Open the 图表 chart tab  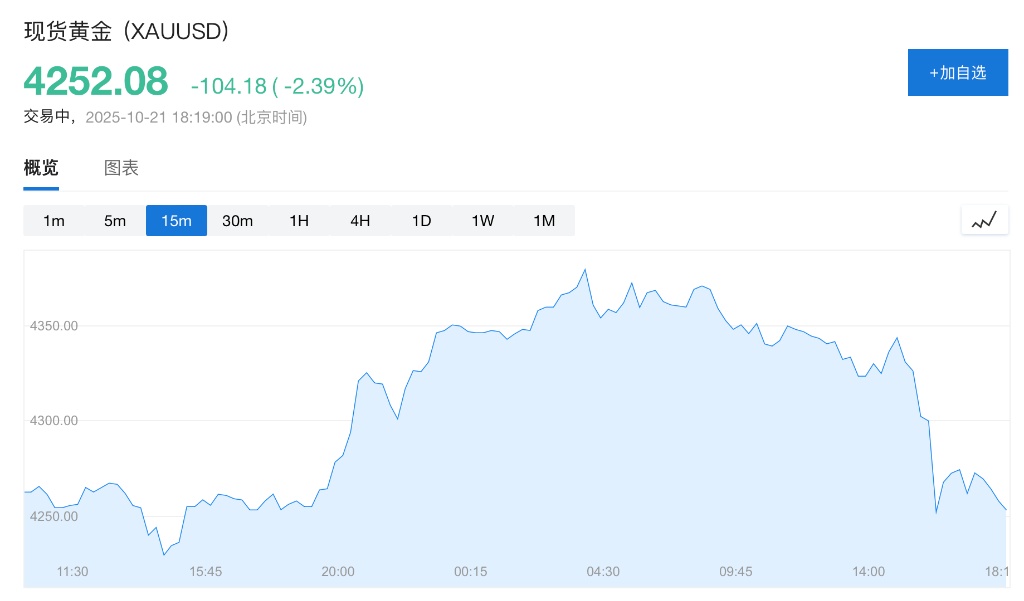[121, 168]
